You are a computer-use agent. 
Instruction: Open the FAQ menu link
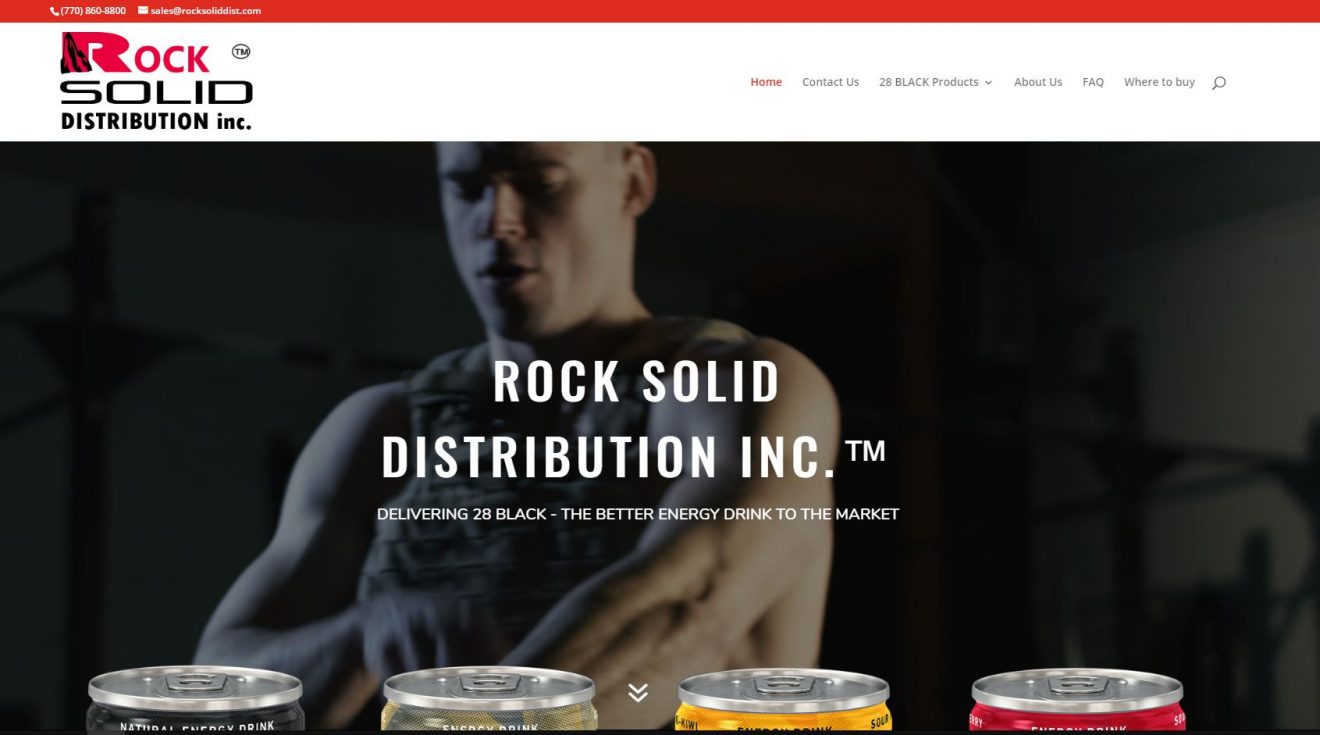click(1093, 82)
